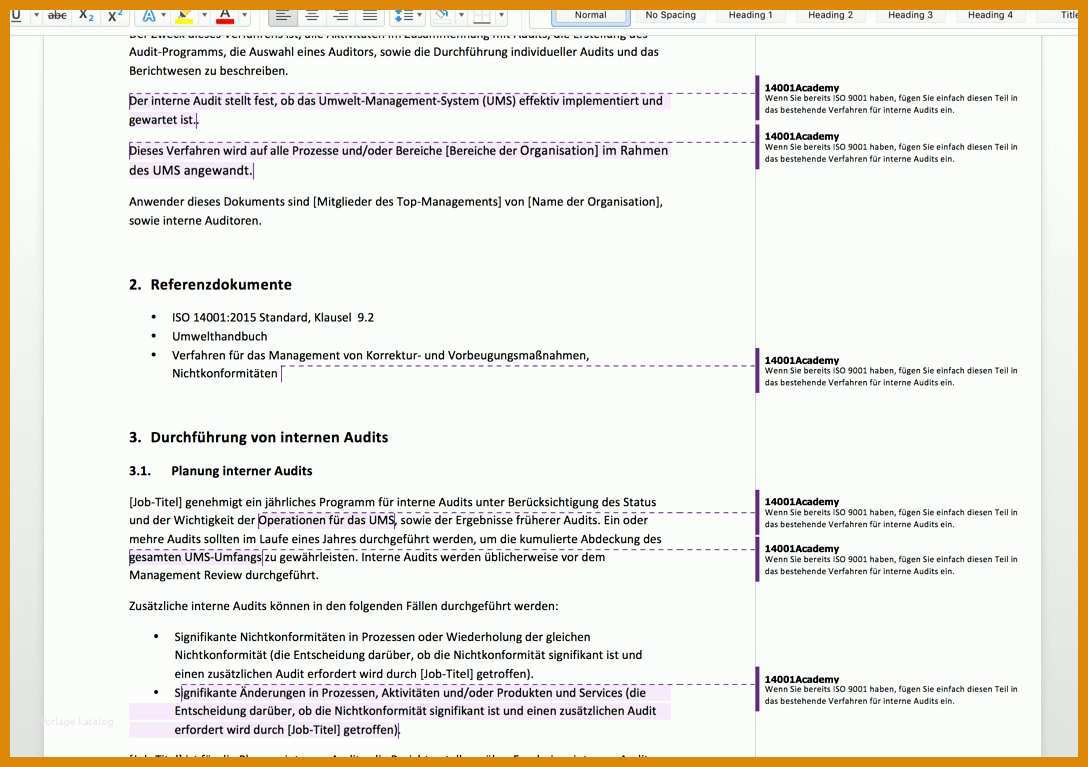This screenshot has height=767, width=1088.
Task: Apply the Heading 1 style
Action: (x=750, y=15)
